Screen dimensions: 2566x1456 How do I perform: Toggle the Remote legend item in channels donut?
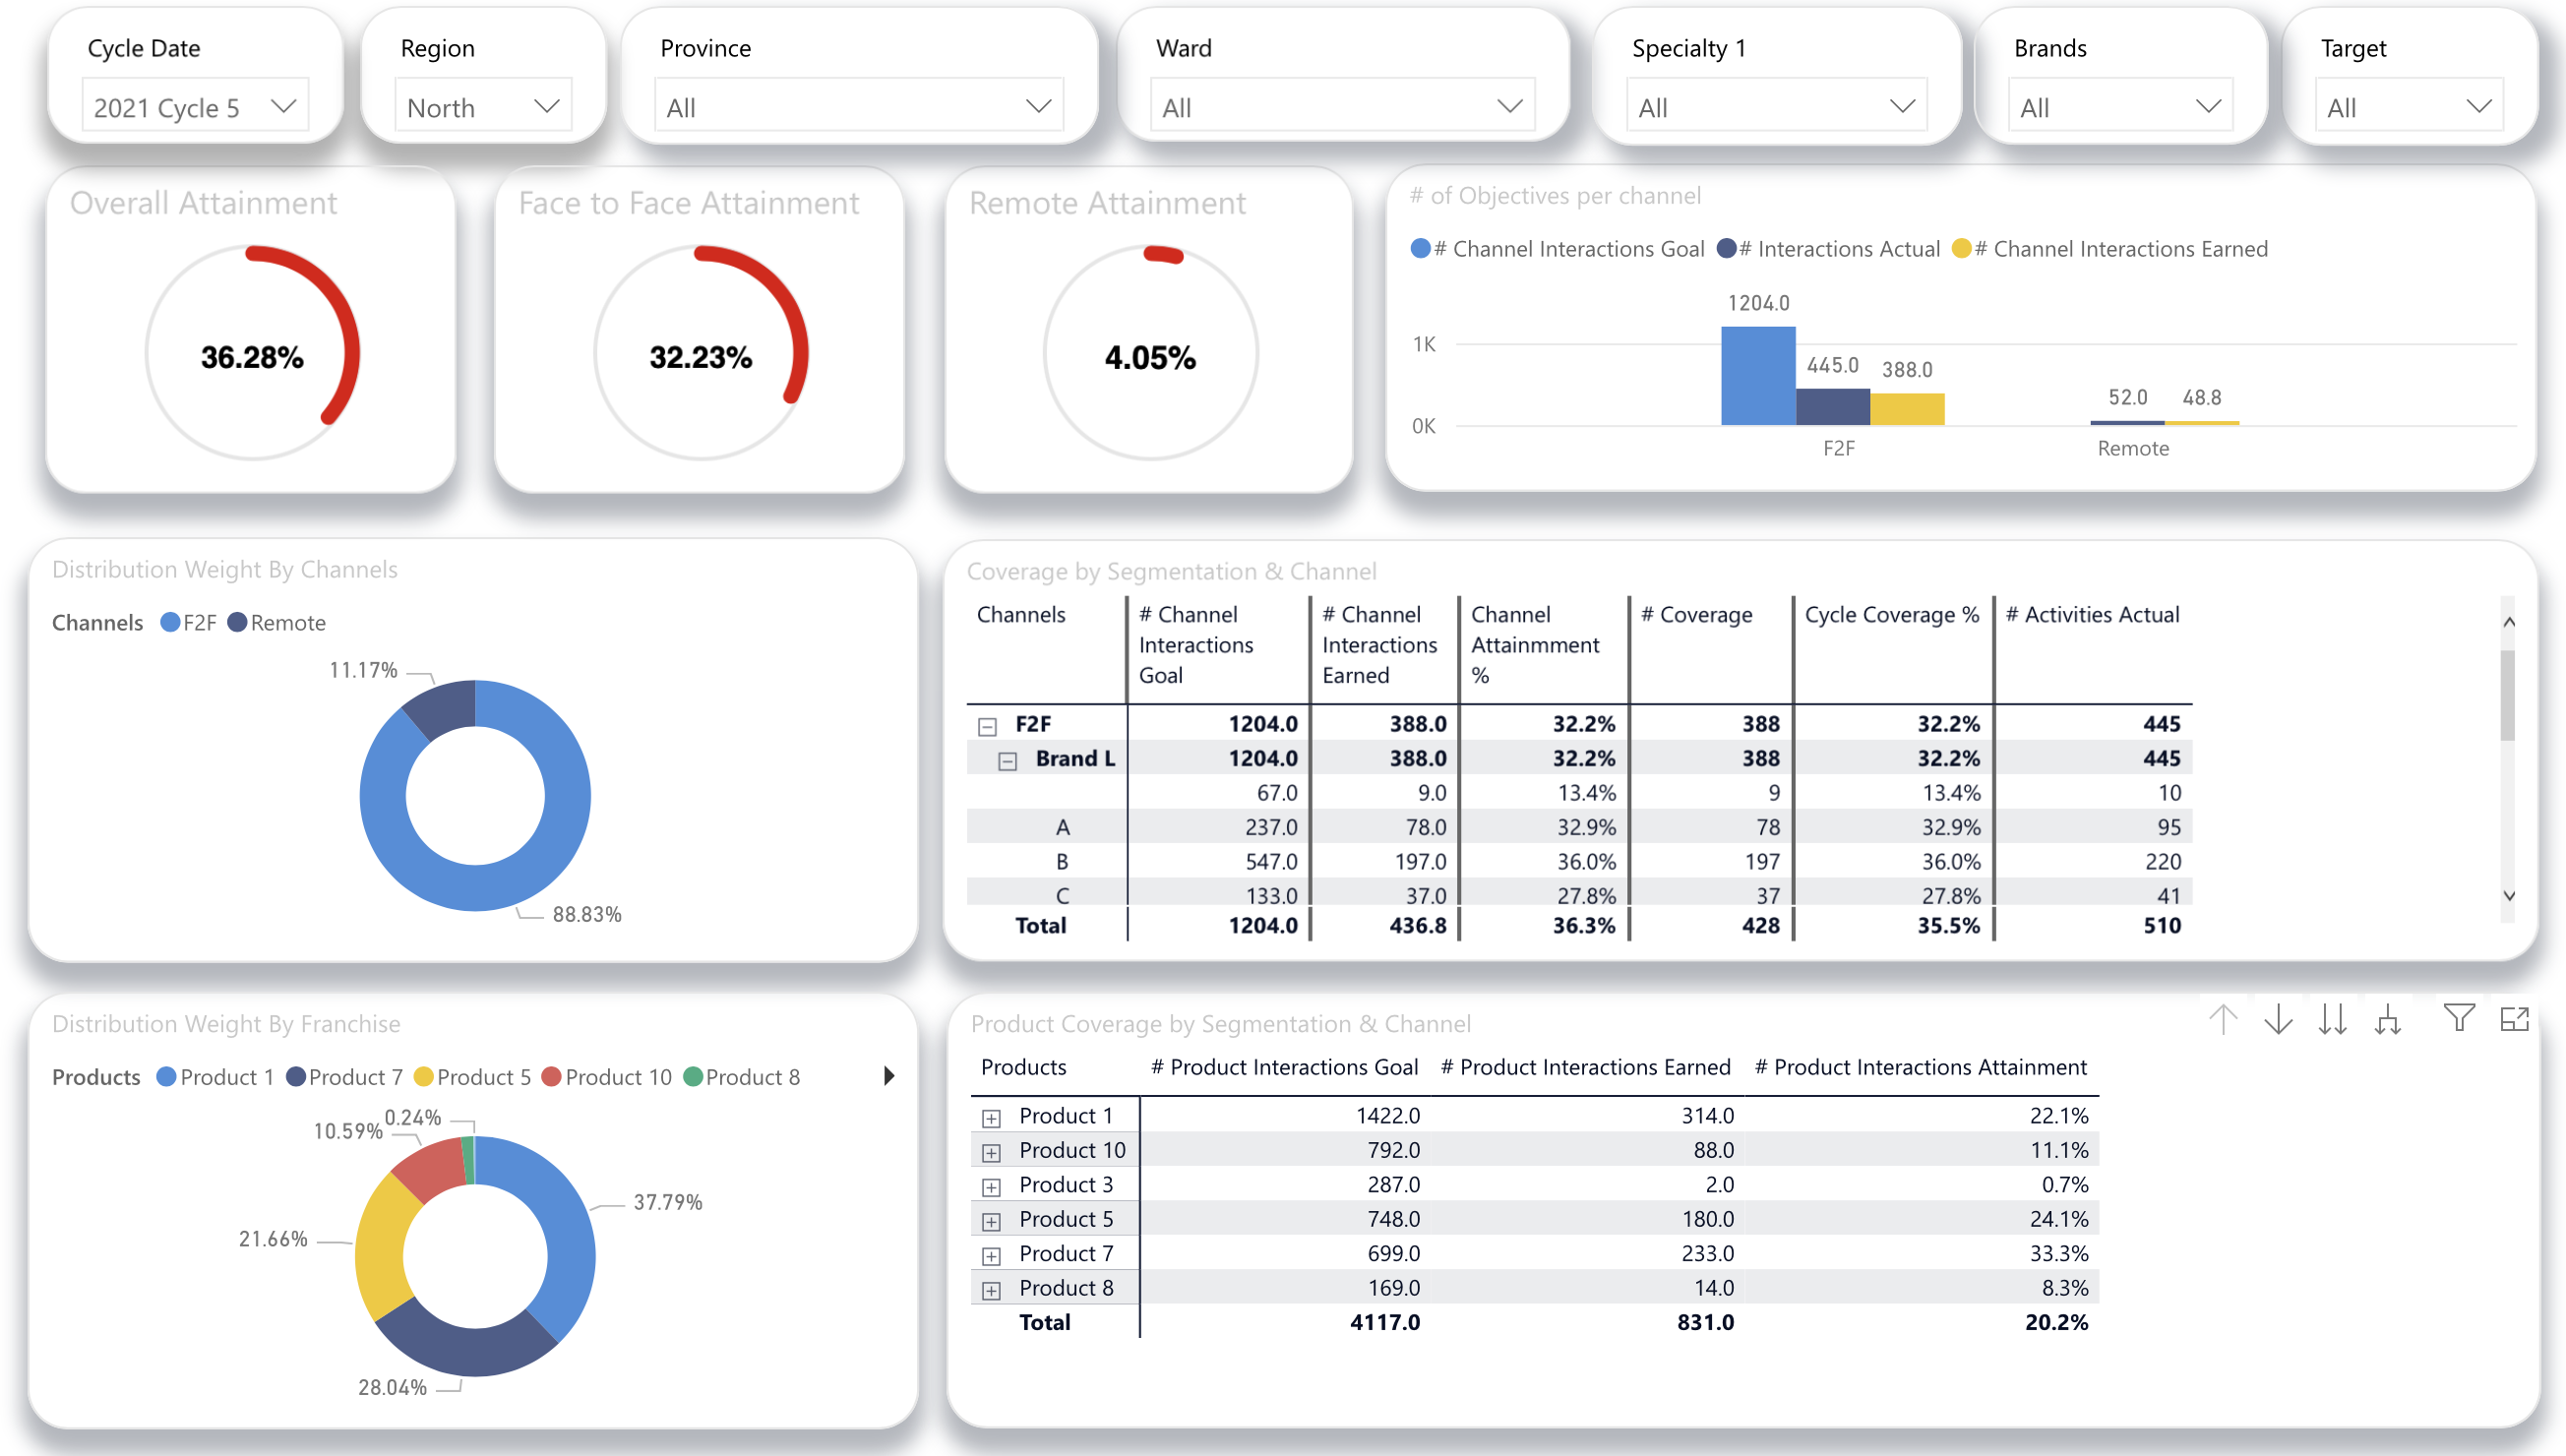click(x=237, y=622)
